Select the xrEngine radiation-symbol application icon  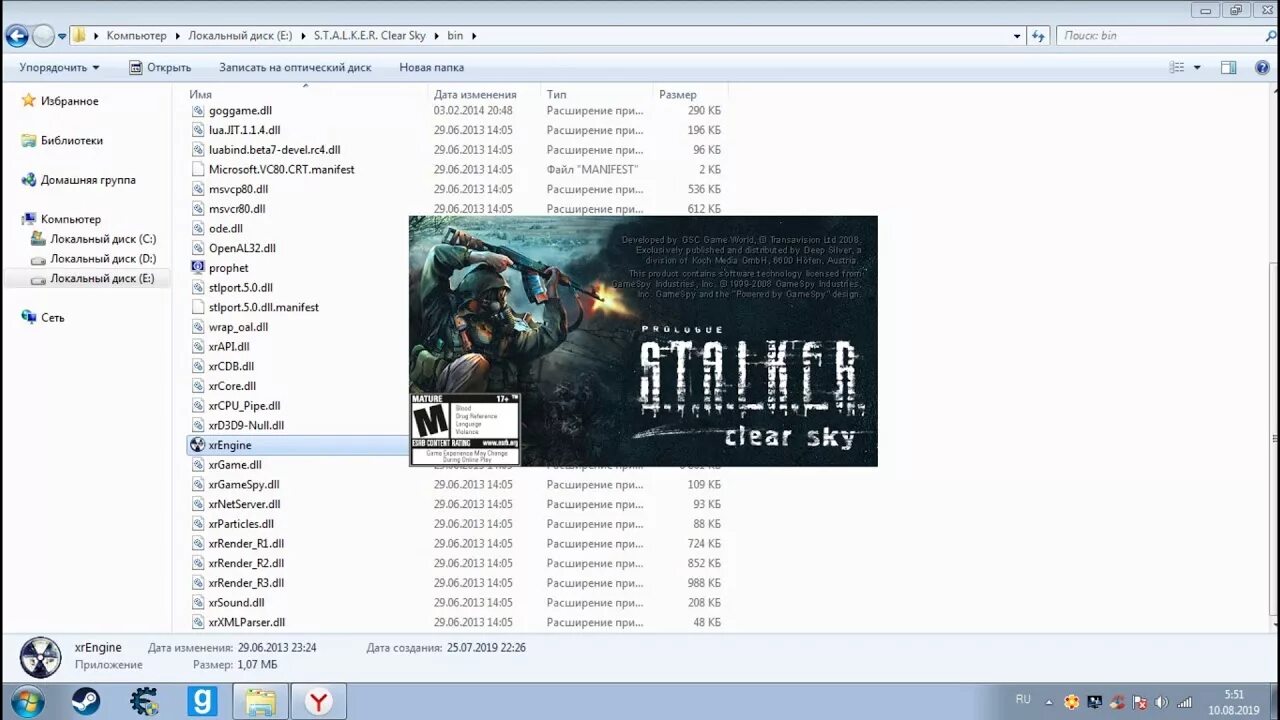point(197,445)
